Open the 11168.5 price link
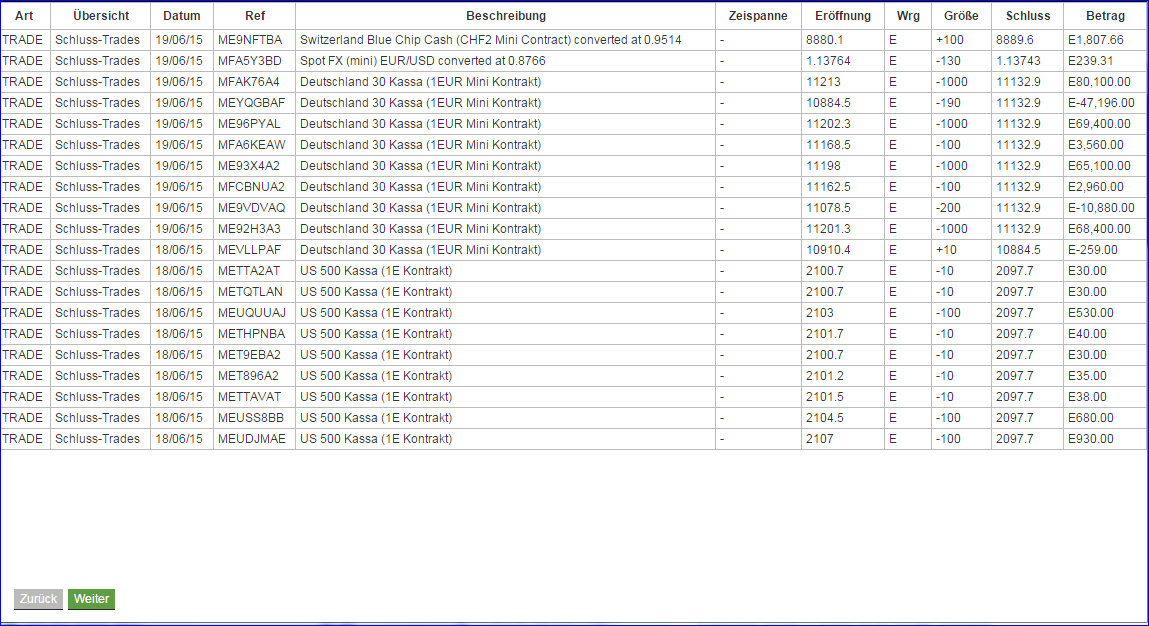 (822, 145)
